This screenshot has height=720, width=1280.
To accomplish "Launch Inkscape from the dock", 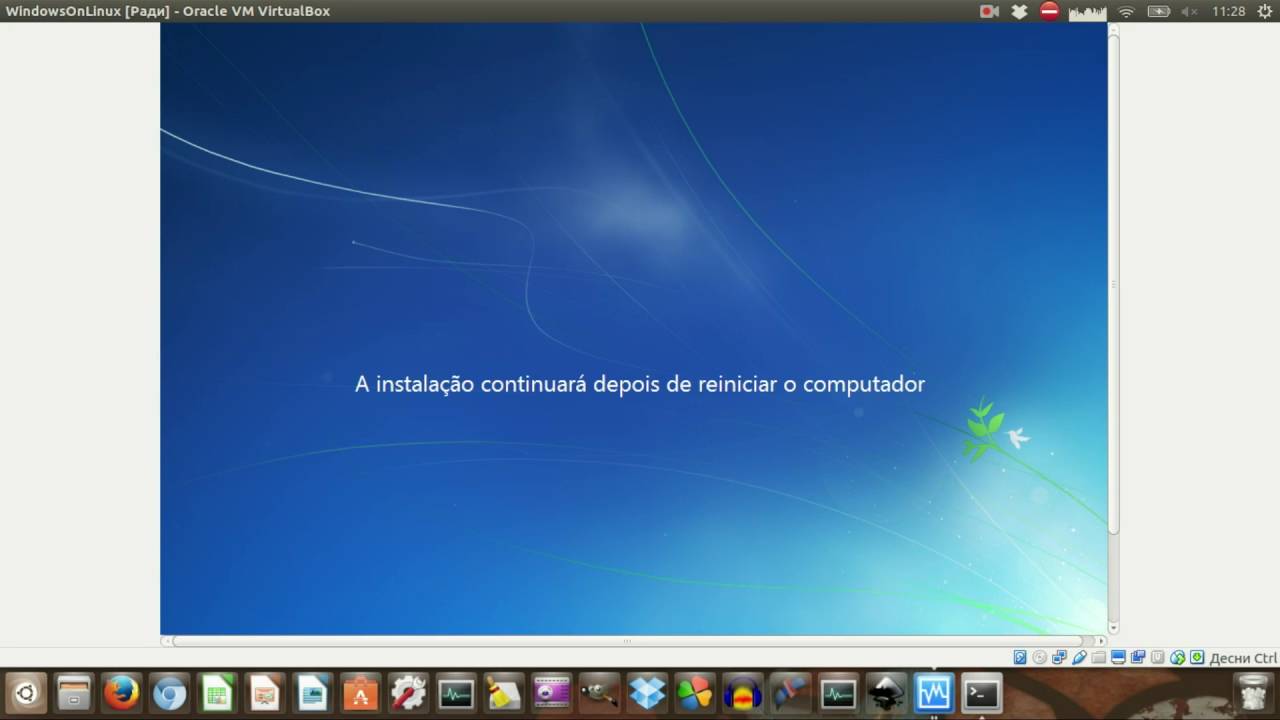I will [x=886, y=692].
